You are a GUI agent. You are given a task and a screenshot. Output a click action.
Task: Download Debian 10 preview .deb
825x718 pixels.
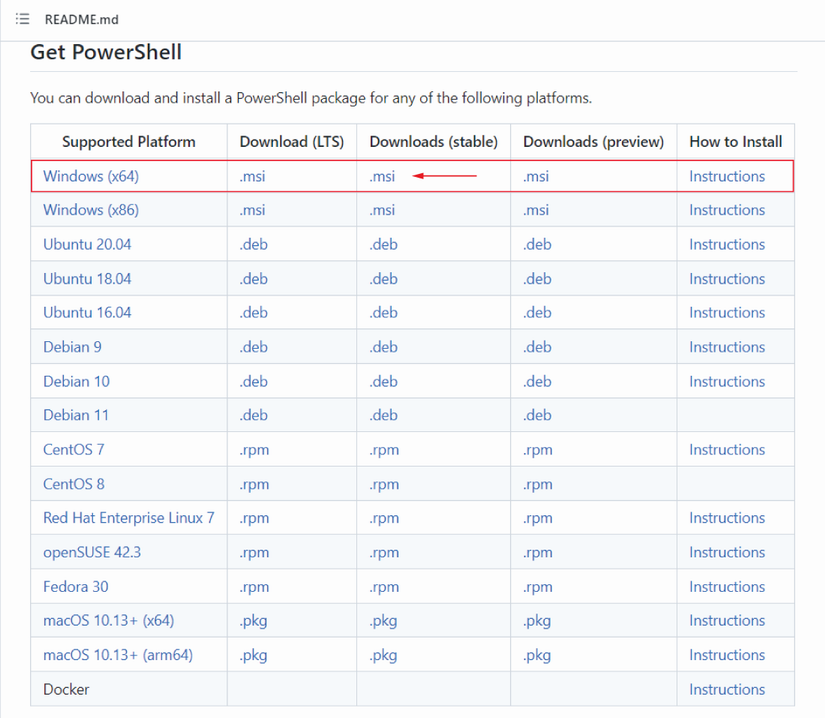[x=537, y=381]
